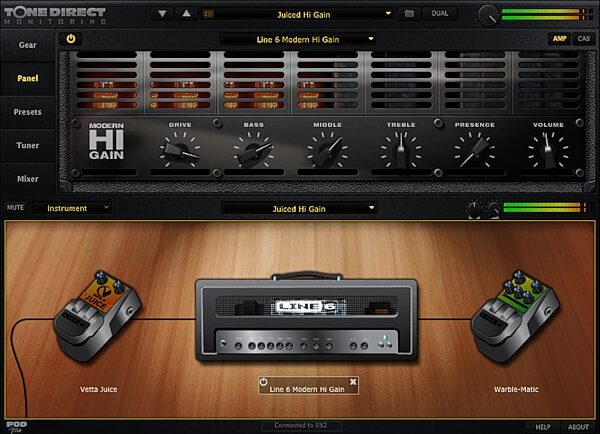The height and width of the screenshot is (434, 600).
Task: Click the ToneDirect Monitoring logo
Action: click(55, 15)
